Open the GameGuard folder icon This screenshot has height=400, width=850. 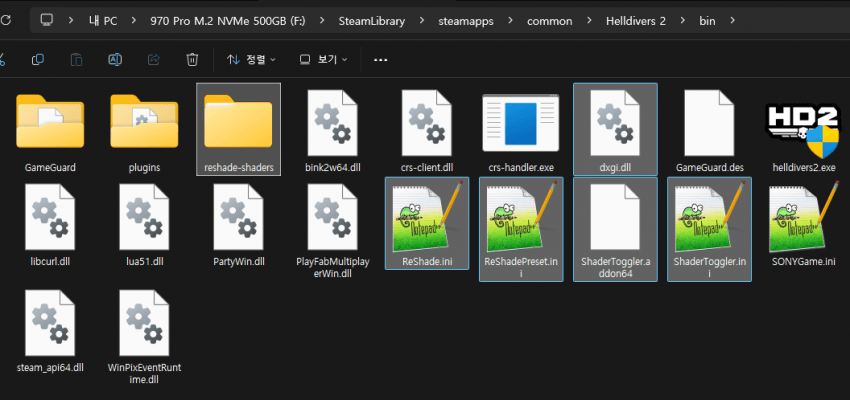[50, 121]
